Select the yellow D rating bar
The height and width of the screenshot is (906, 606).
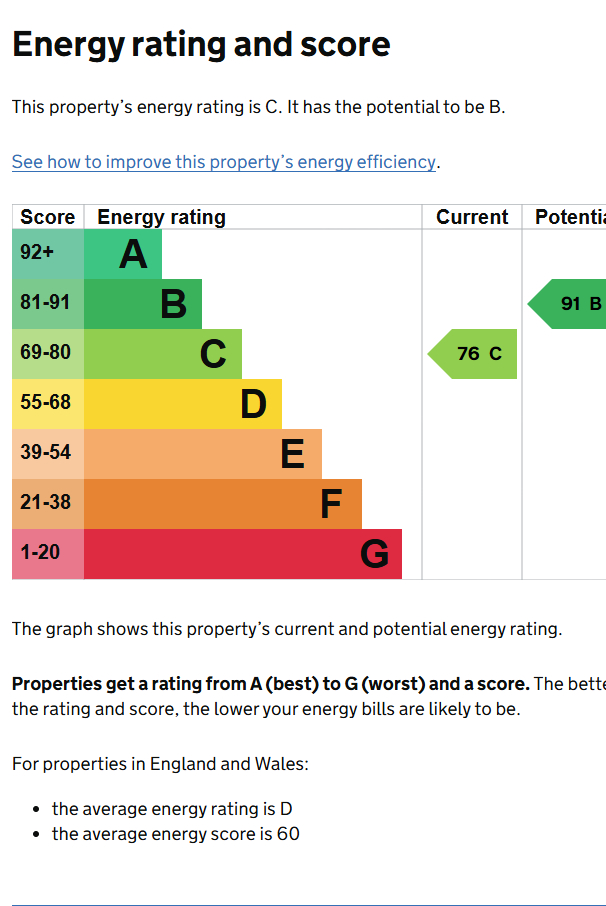pyautogui.click(x=183, y=404)
